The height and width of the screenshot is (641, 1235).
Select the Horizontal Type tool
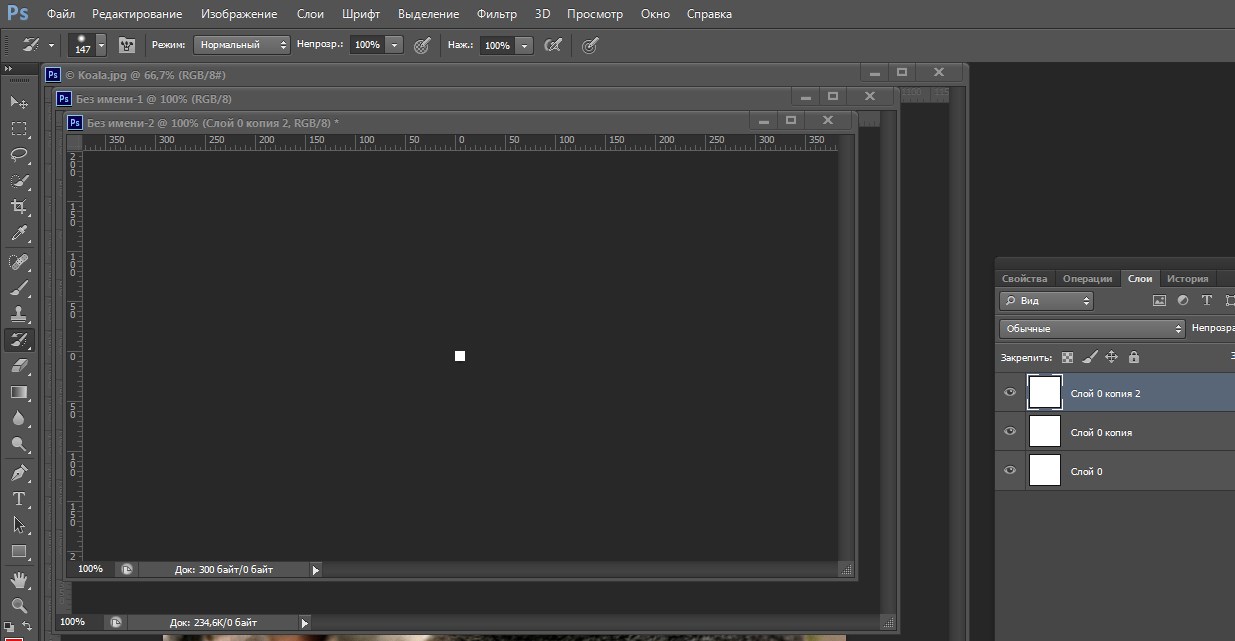pyautogui.click(x=19, y=498)
